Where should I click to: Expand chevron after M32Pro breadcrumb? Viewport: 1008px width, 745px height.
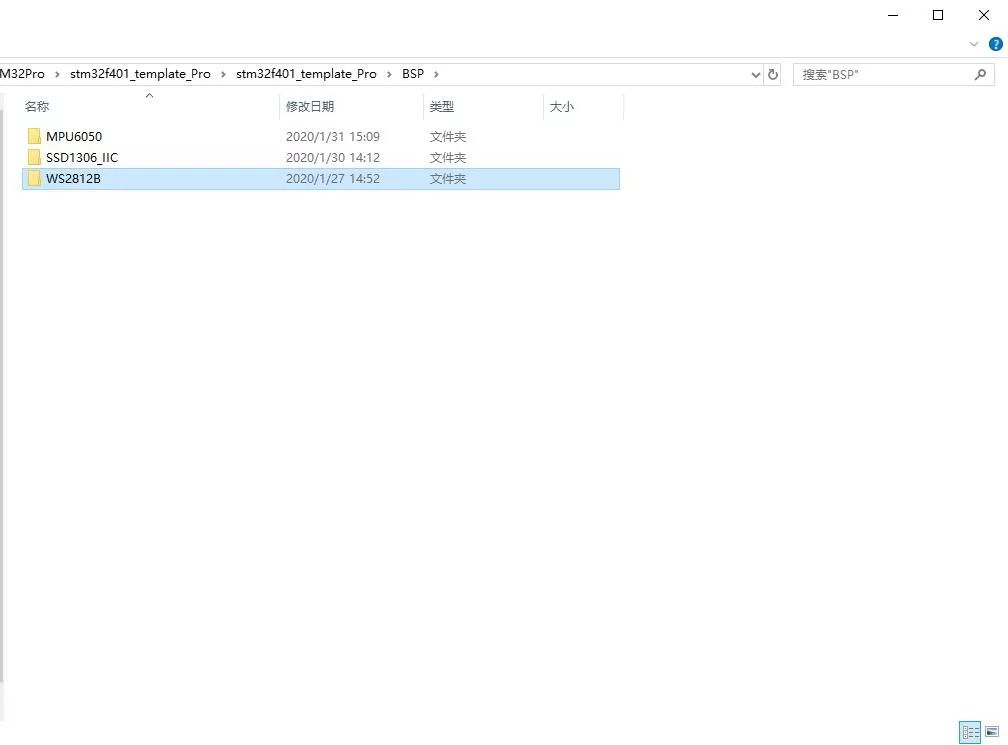(57, 75)
